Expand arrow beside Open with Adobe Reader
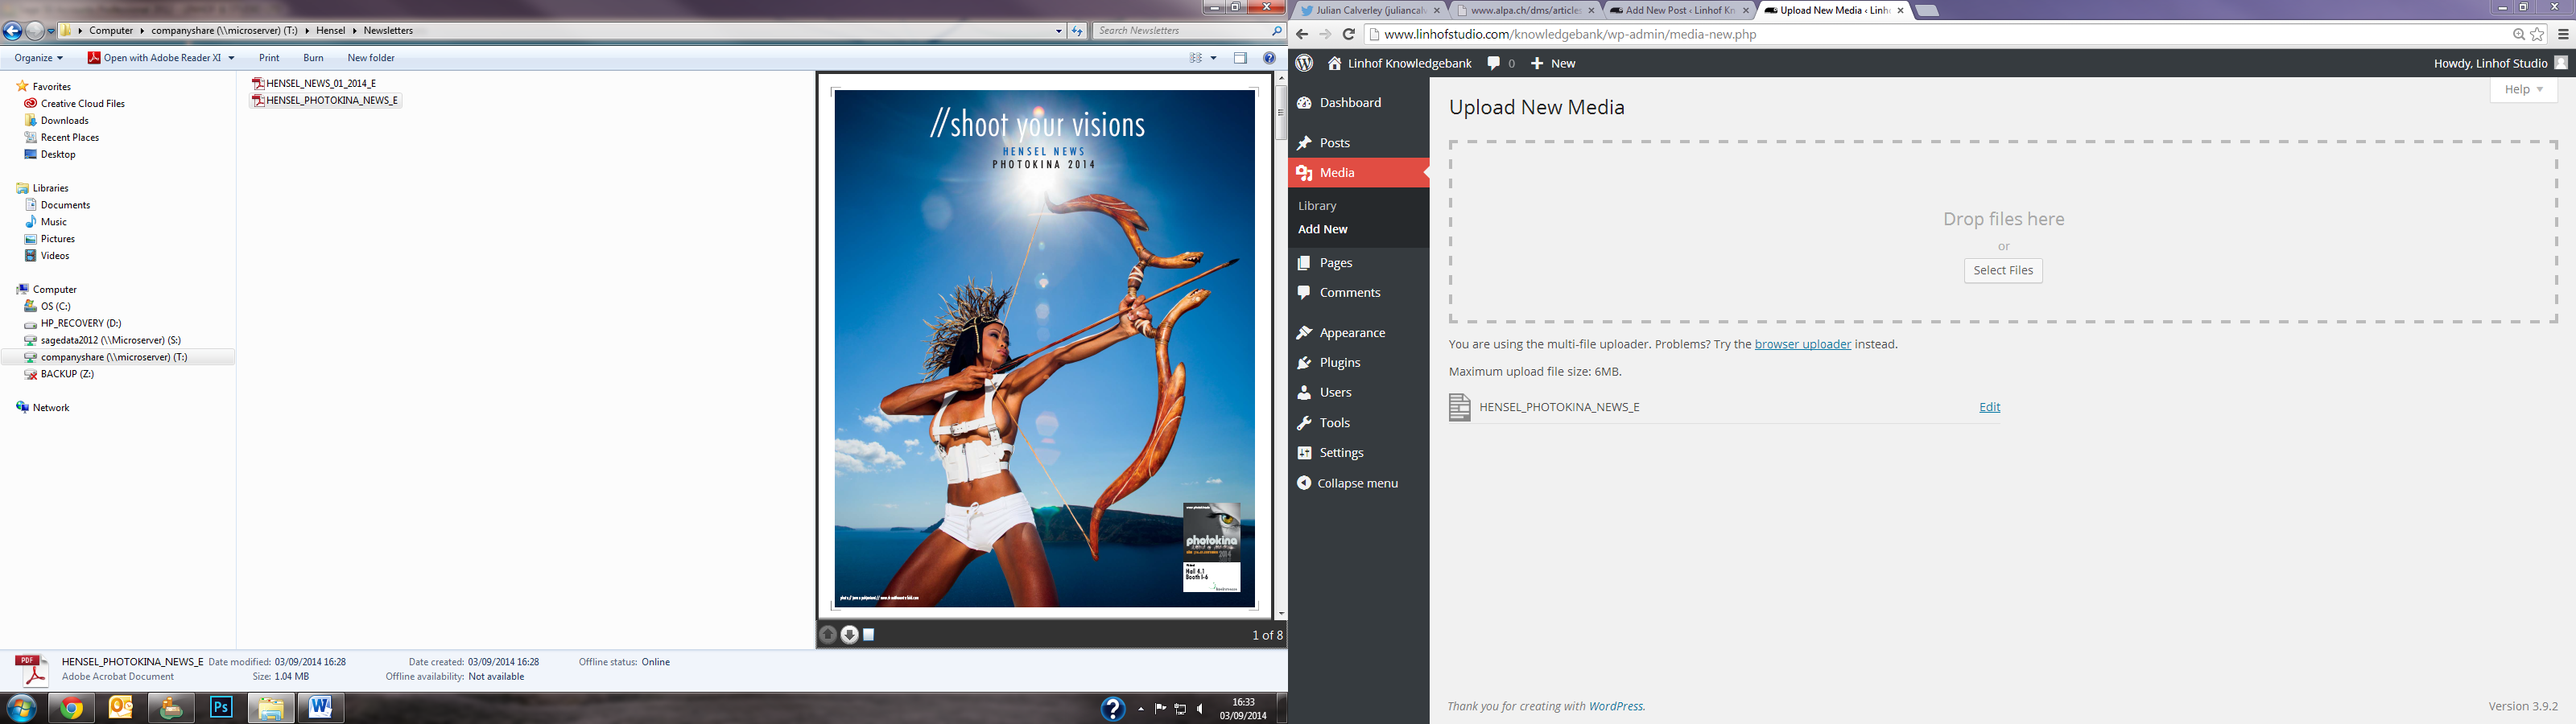Screen dimensions: 2576x724 pyautogui.click(x=231, y=58)
